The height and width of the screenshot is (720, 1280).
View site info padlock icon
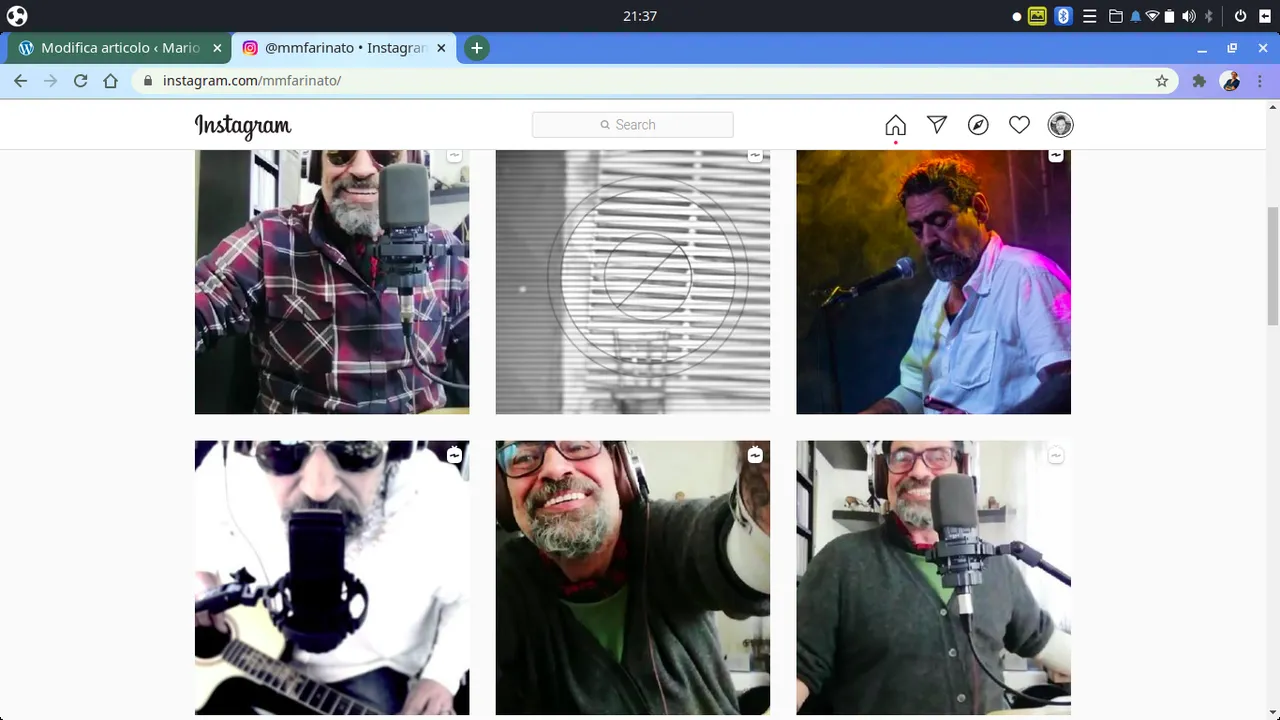148,81
